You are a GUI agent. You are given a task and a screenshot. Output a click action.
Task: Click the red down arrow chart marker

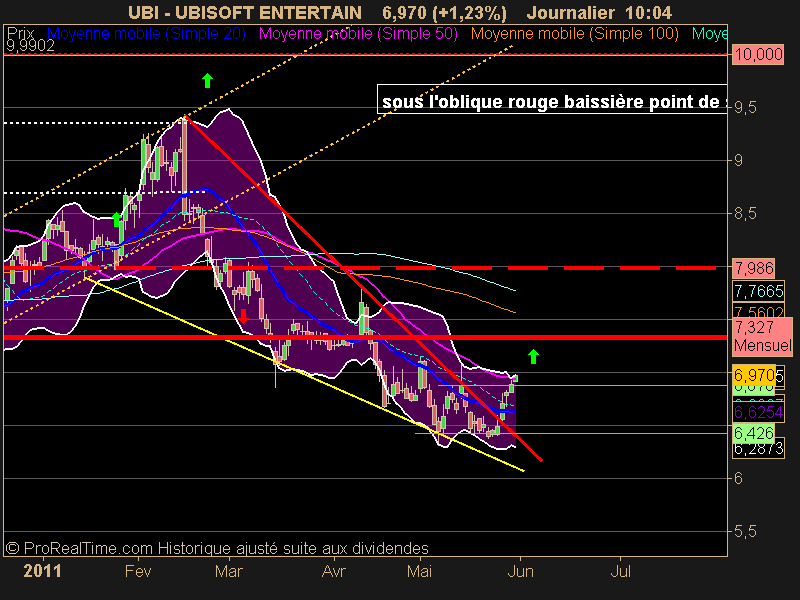pyautogui.click(x=243, y=316)
